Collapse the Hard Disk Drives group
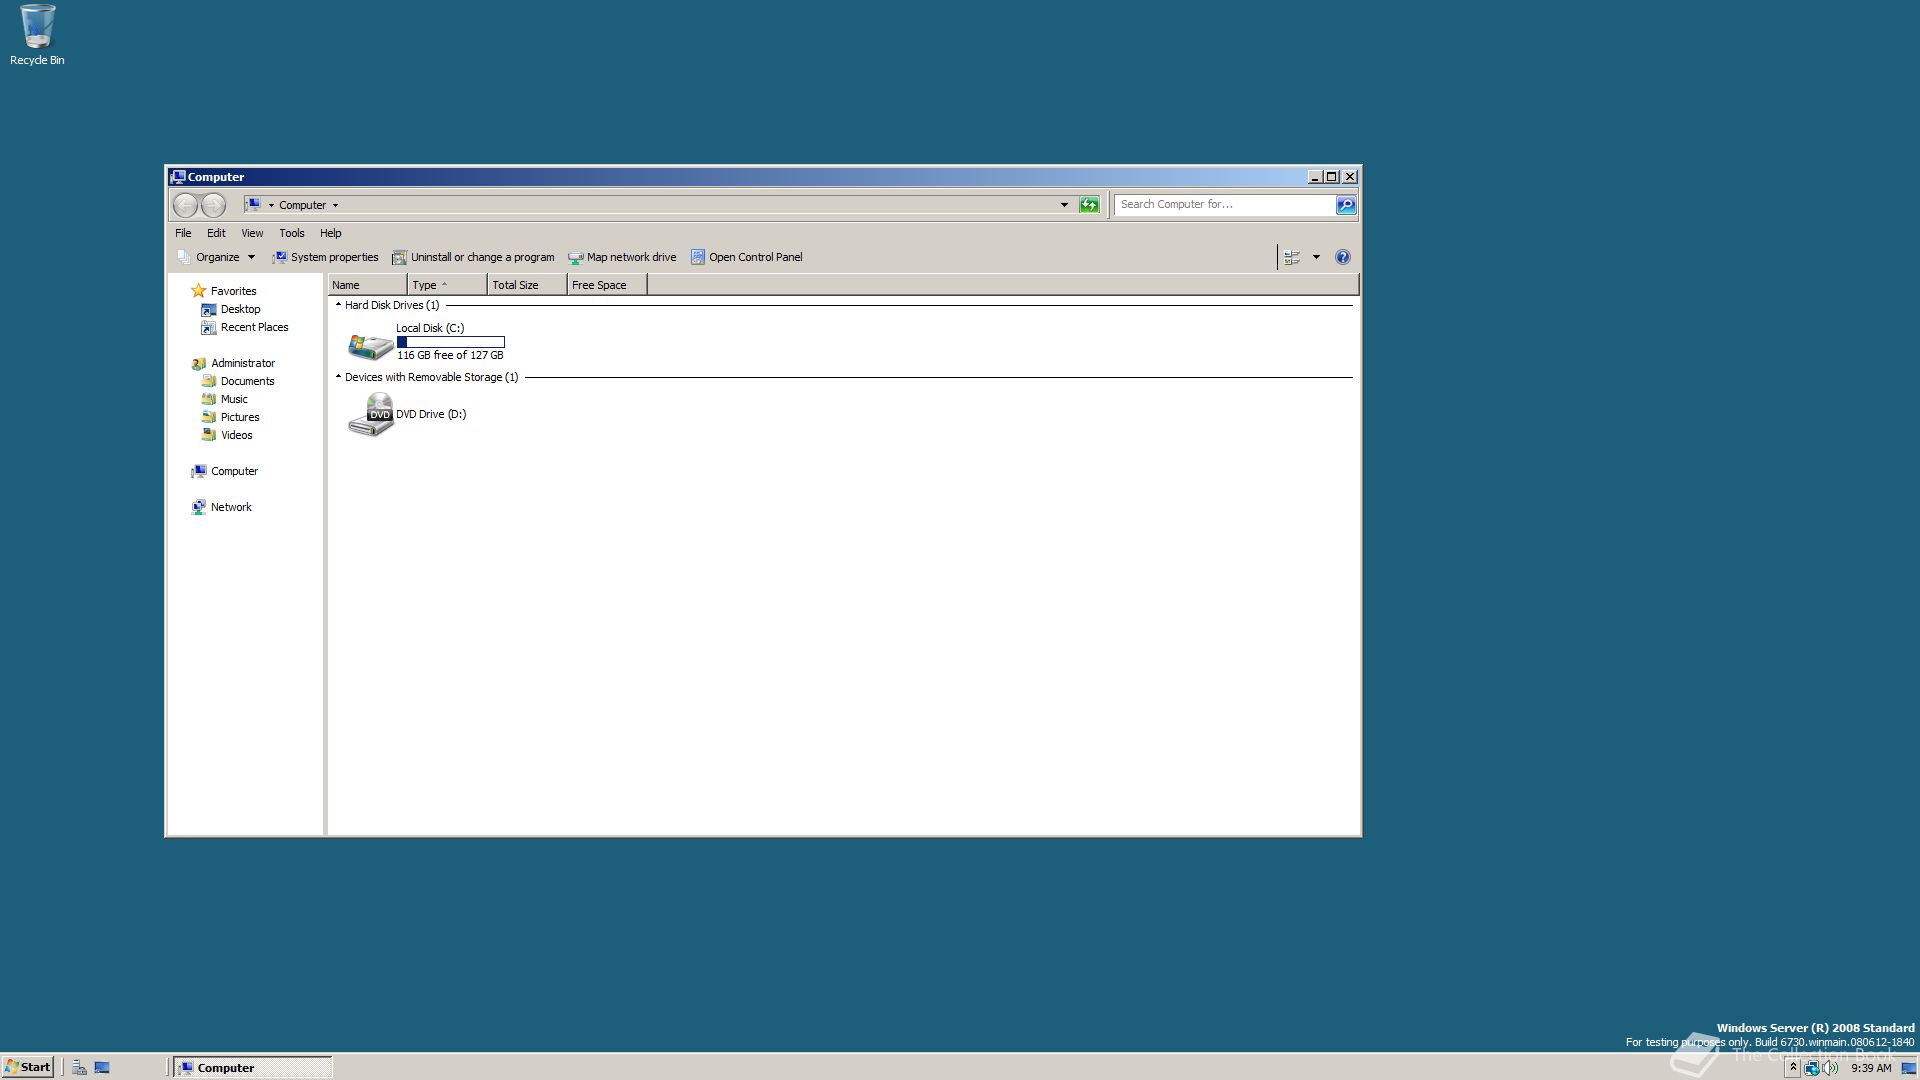1920x1080 pixels. pyautogui.click(x=338, y=305)
